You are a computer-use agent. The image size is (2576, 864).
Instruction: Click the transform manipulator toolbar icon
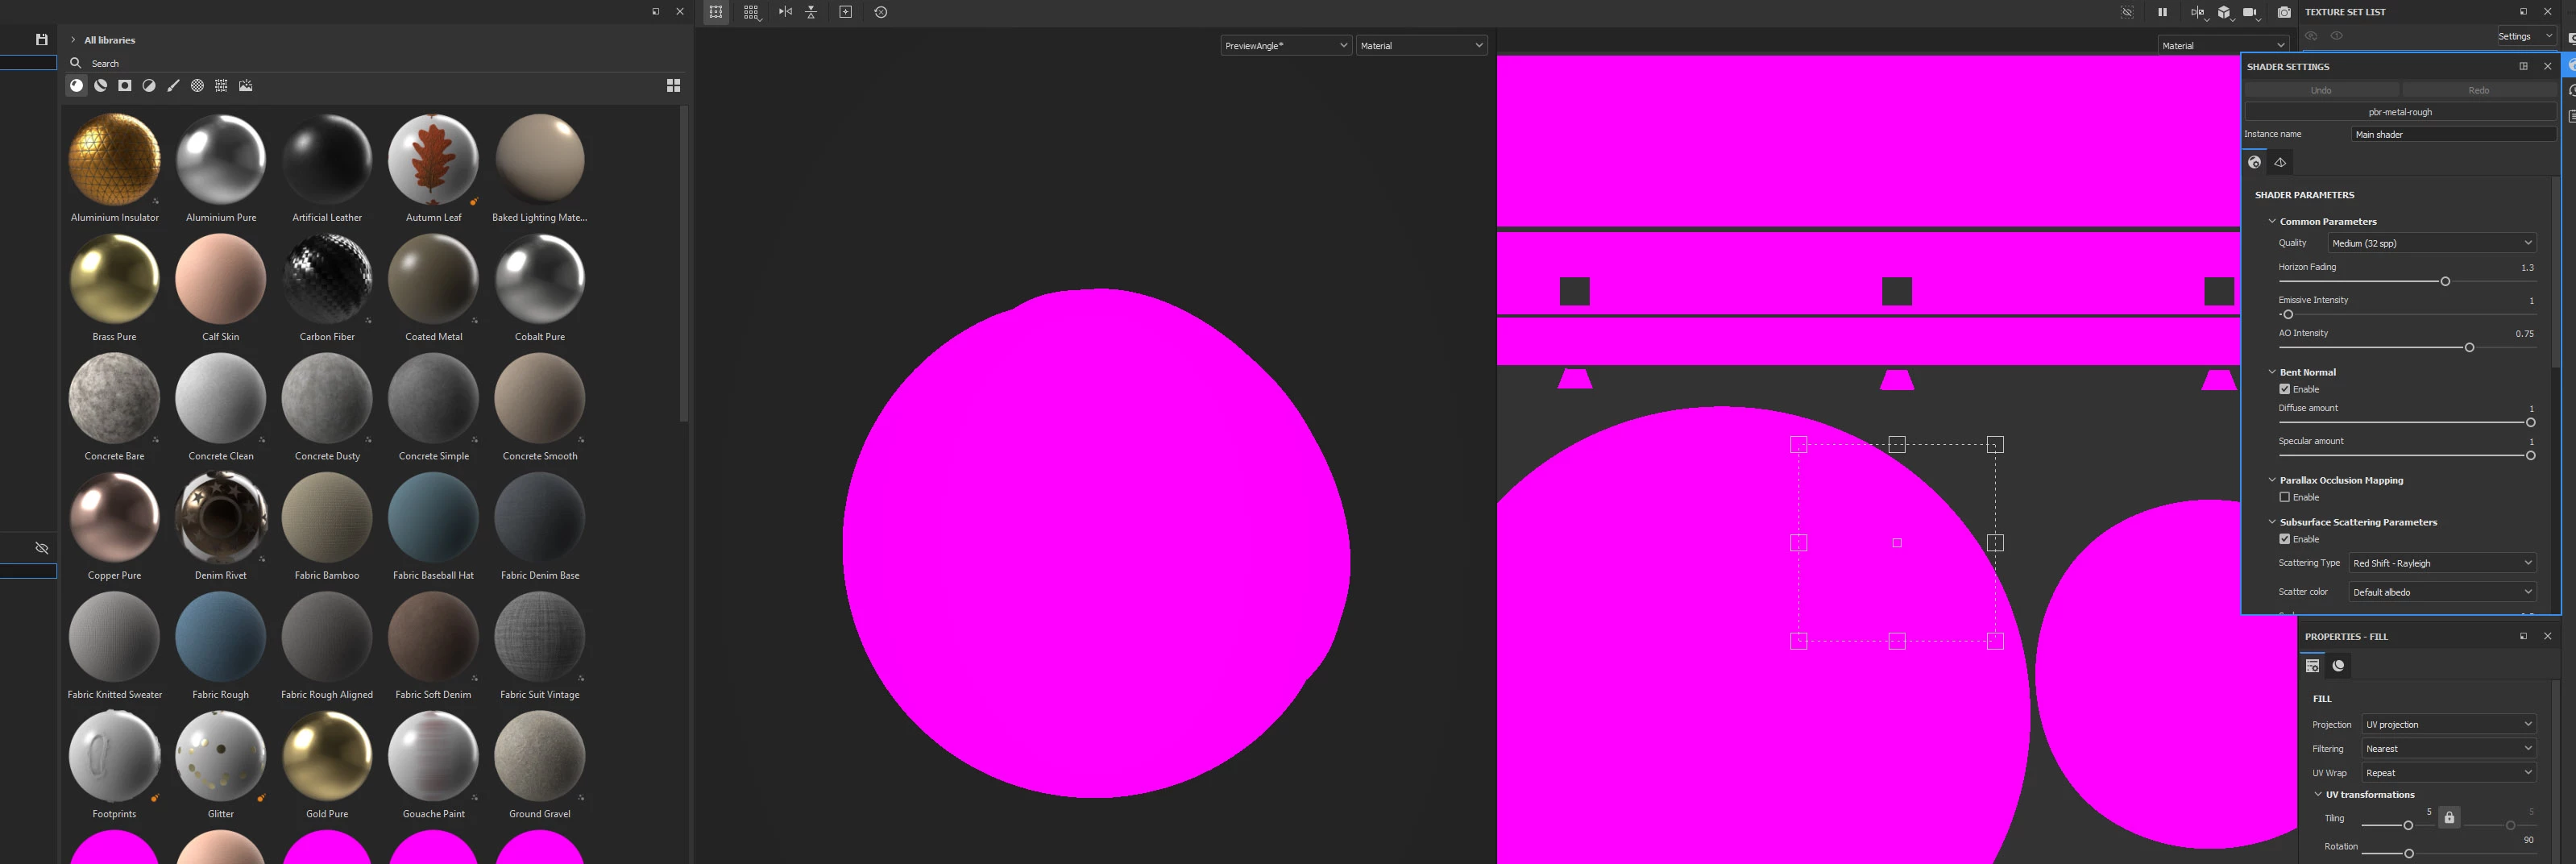coord(716,12)
